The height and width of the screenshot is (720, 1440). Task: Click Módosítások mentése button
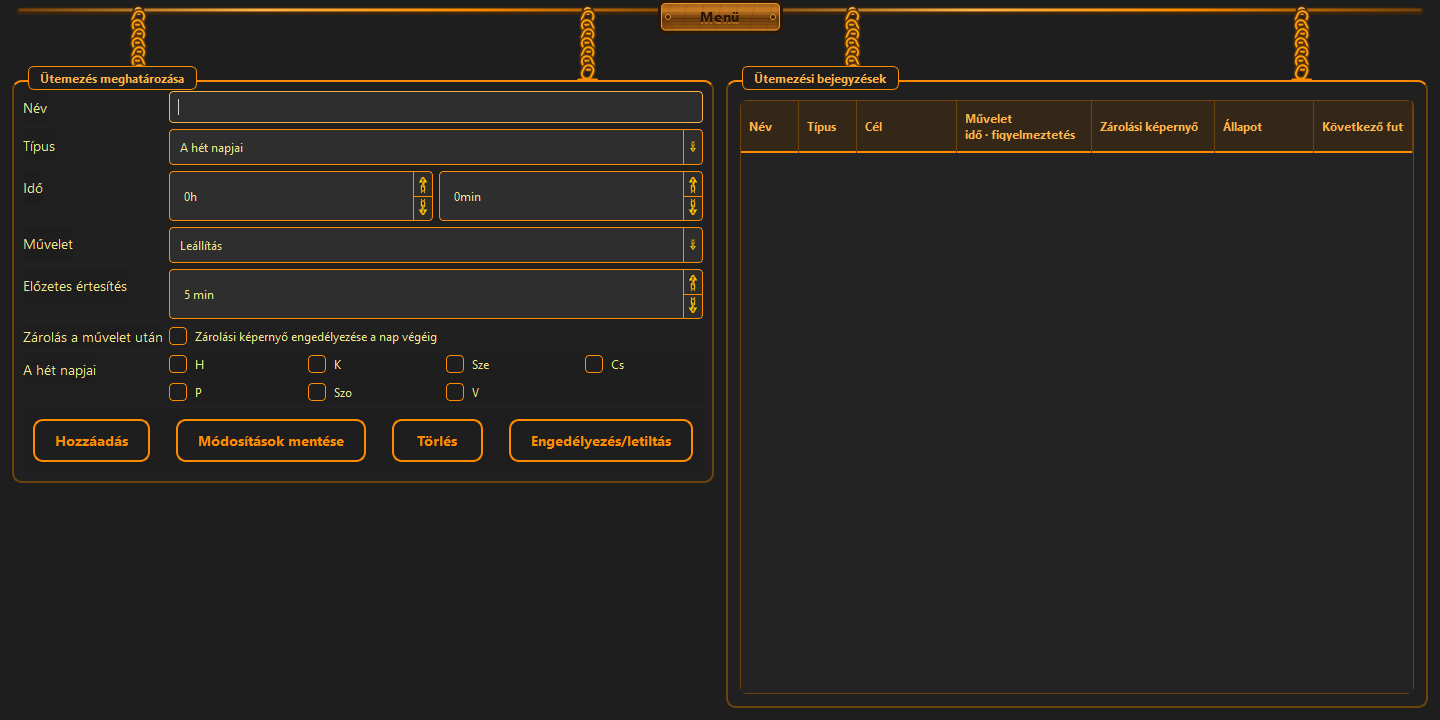tap(271, 441)
